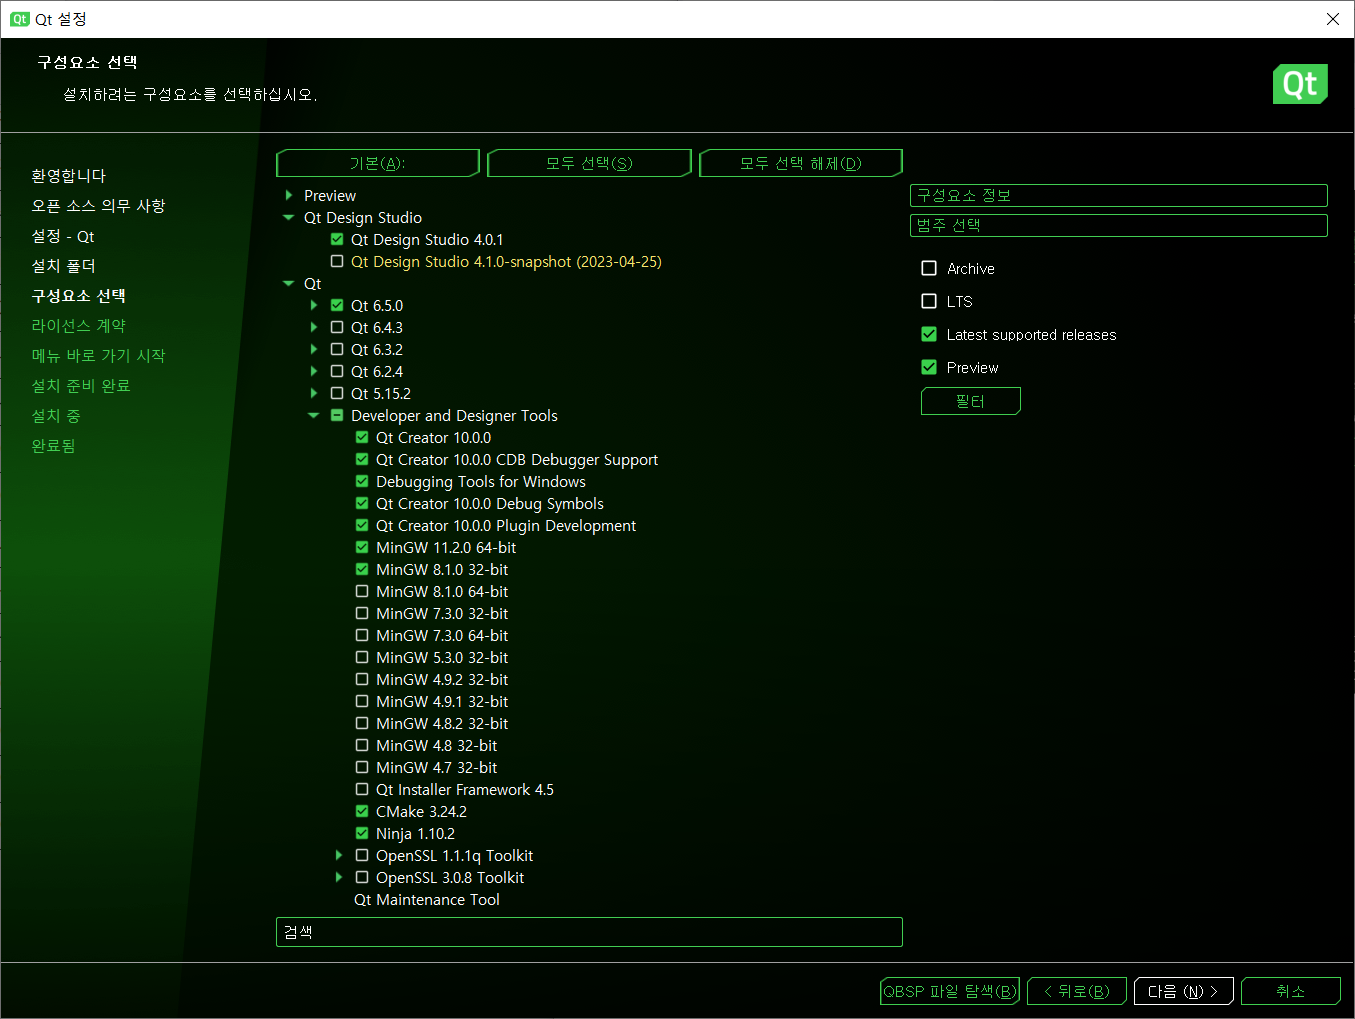1355x1019 pixels.
Task: Click the 환영합니다 step in sidebar
Action: (68, 176)
